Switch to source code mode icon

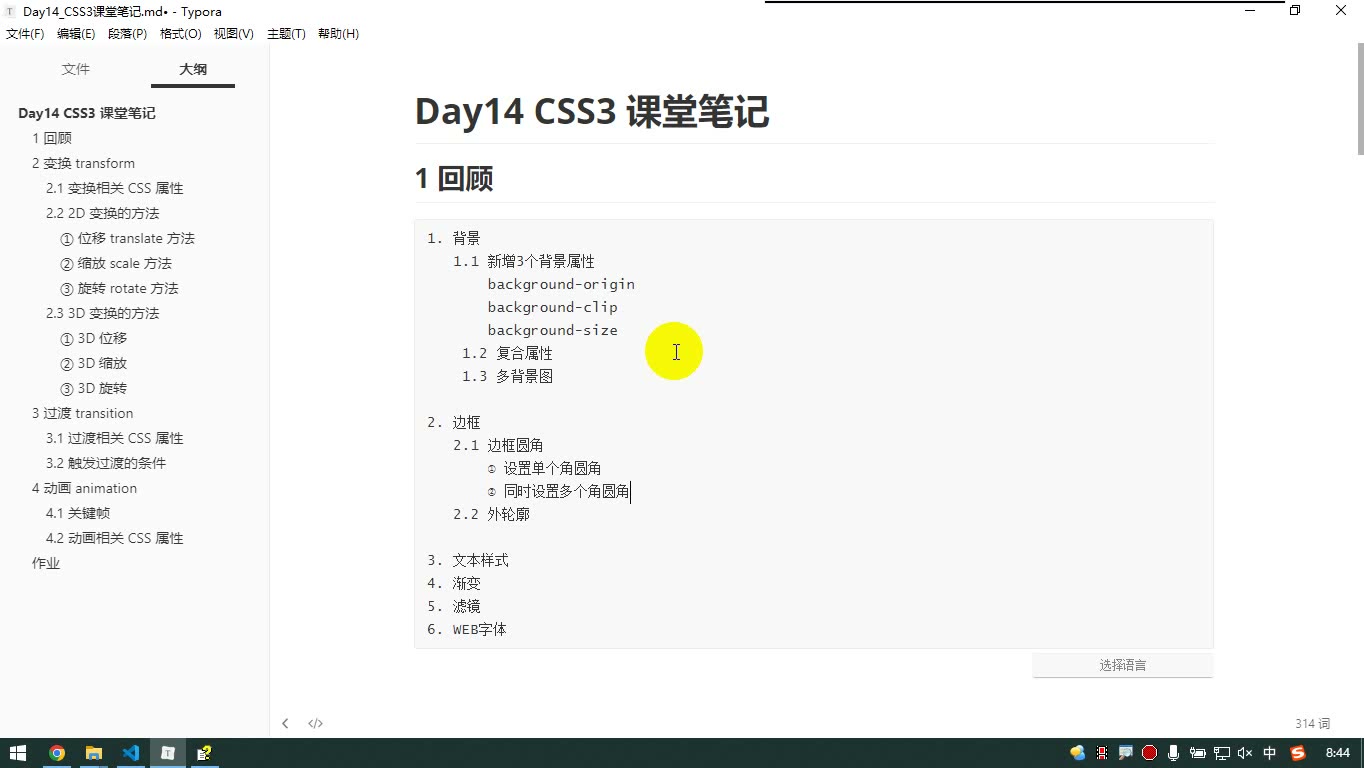315,723
